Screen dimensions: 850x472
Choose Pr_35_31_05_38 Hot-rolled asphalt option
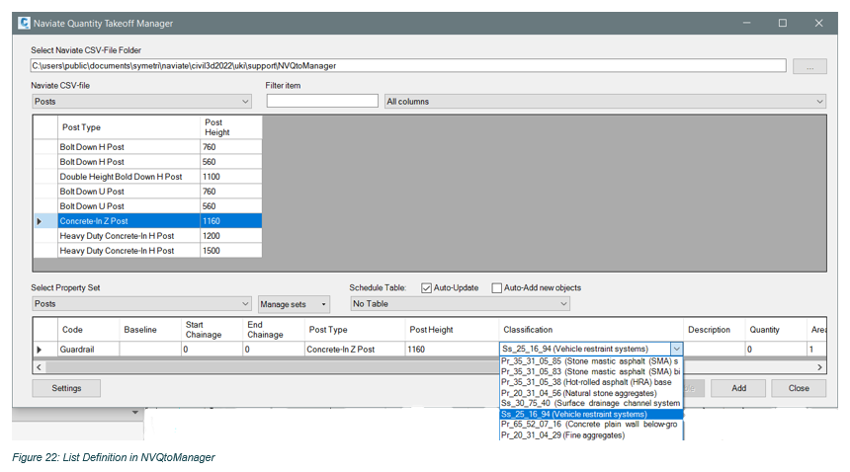591,382
